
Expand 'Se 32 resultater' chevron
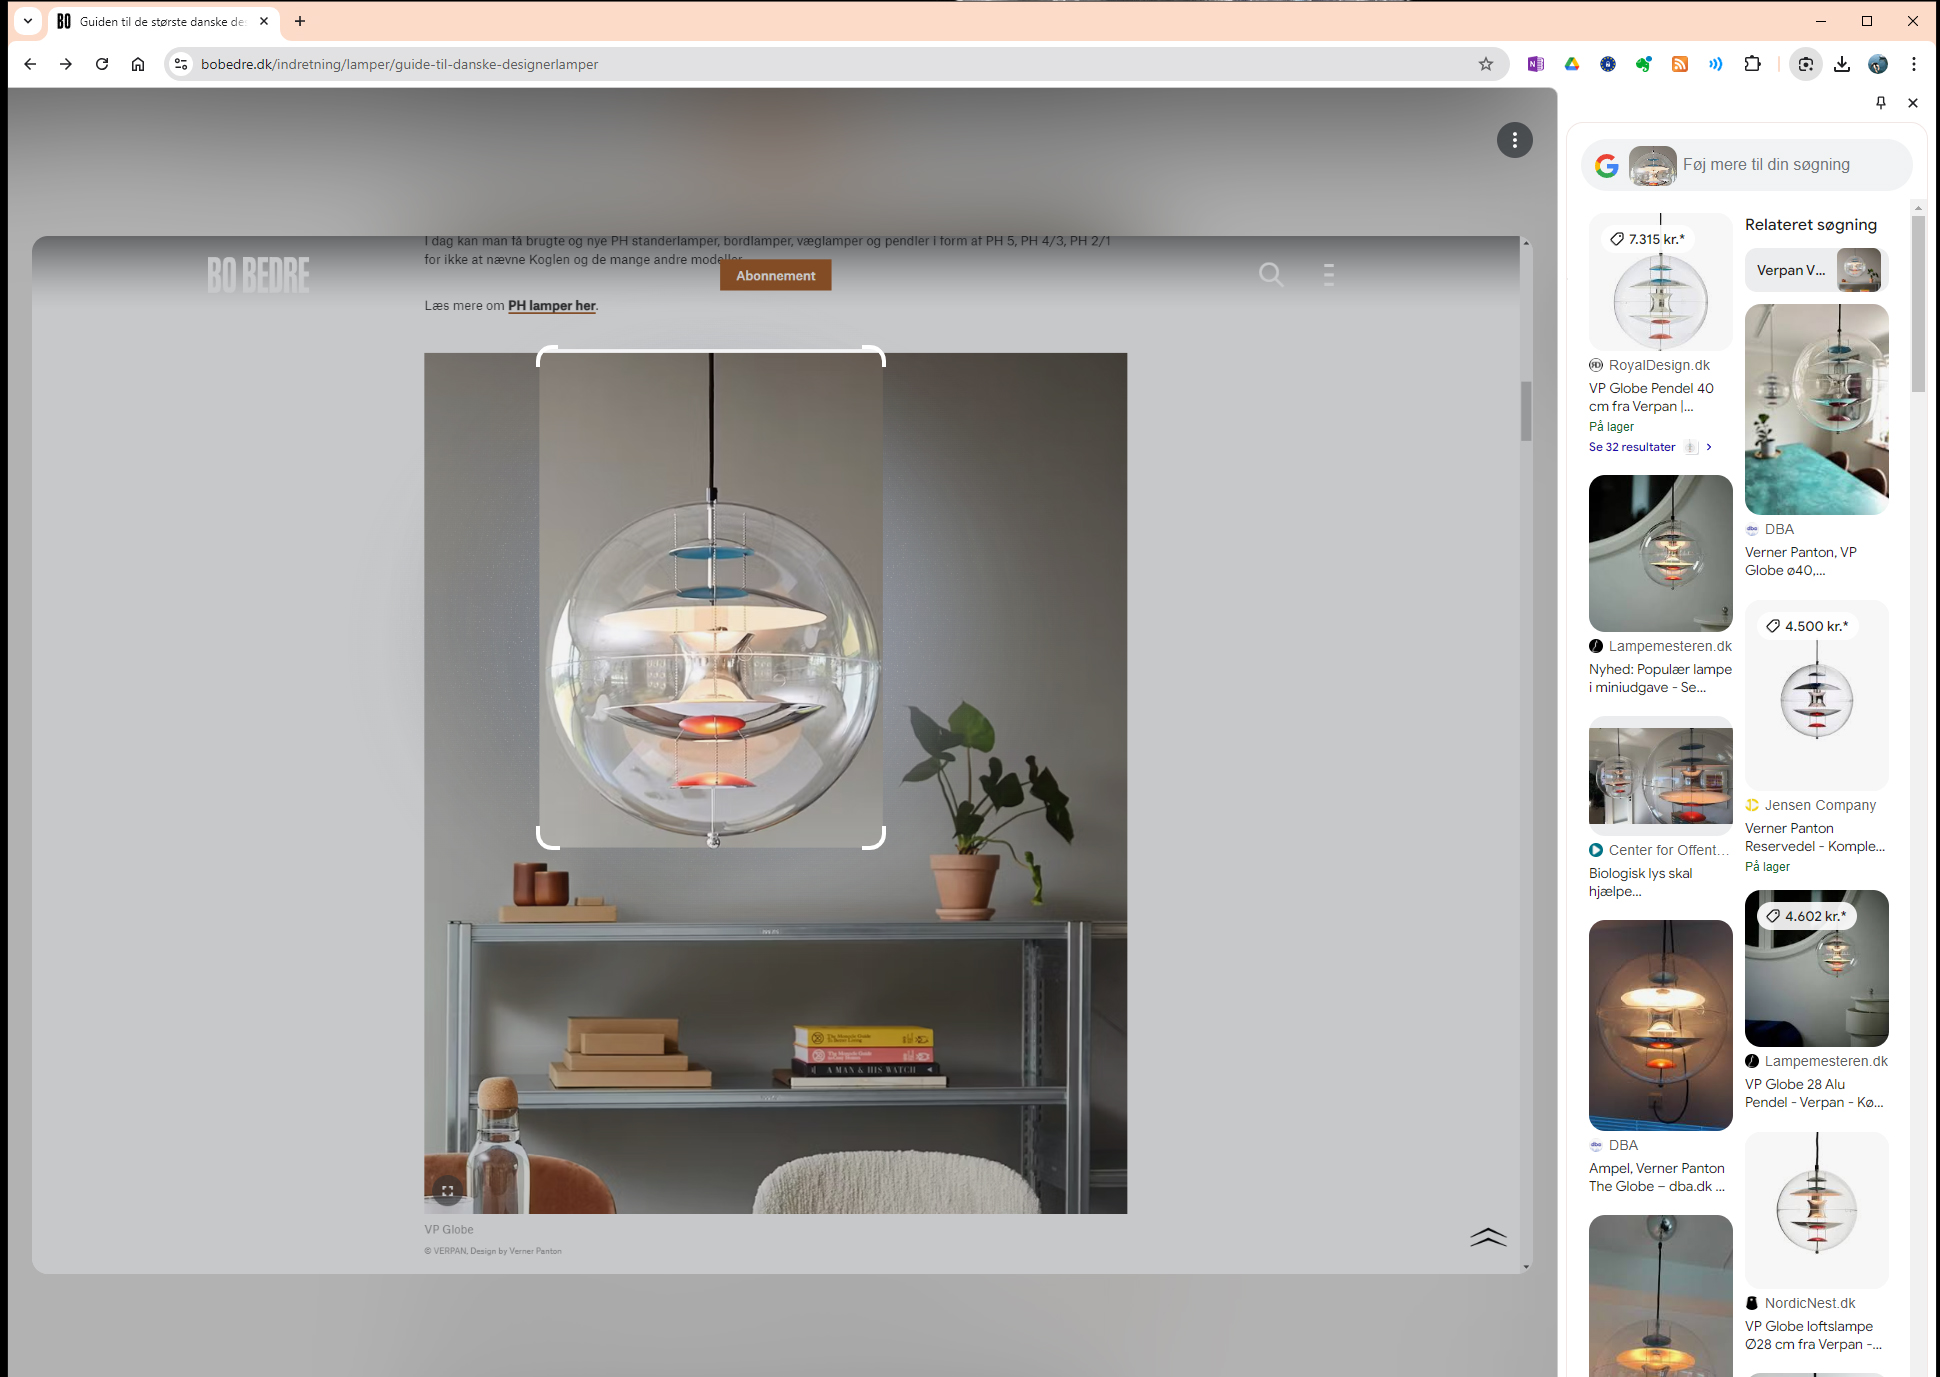1709,447
